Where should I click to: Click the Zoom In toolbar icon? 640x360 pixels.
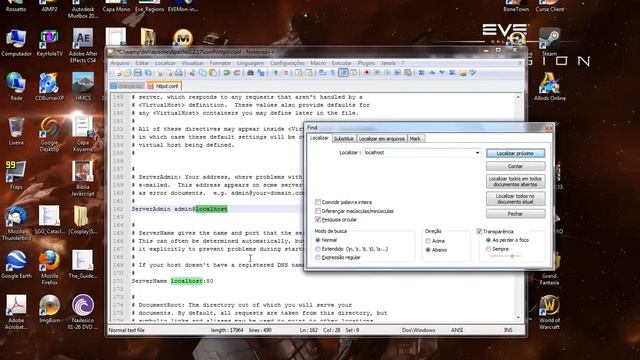[x=275, y=73]
